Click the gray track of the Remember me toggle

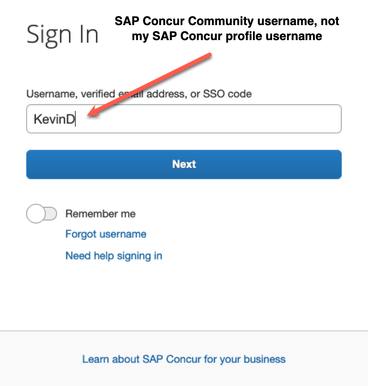tap(51, 214)
